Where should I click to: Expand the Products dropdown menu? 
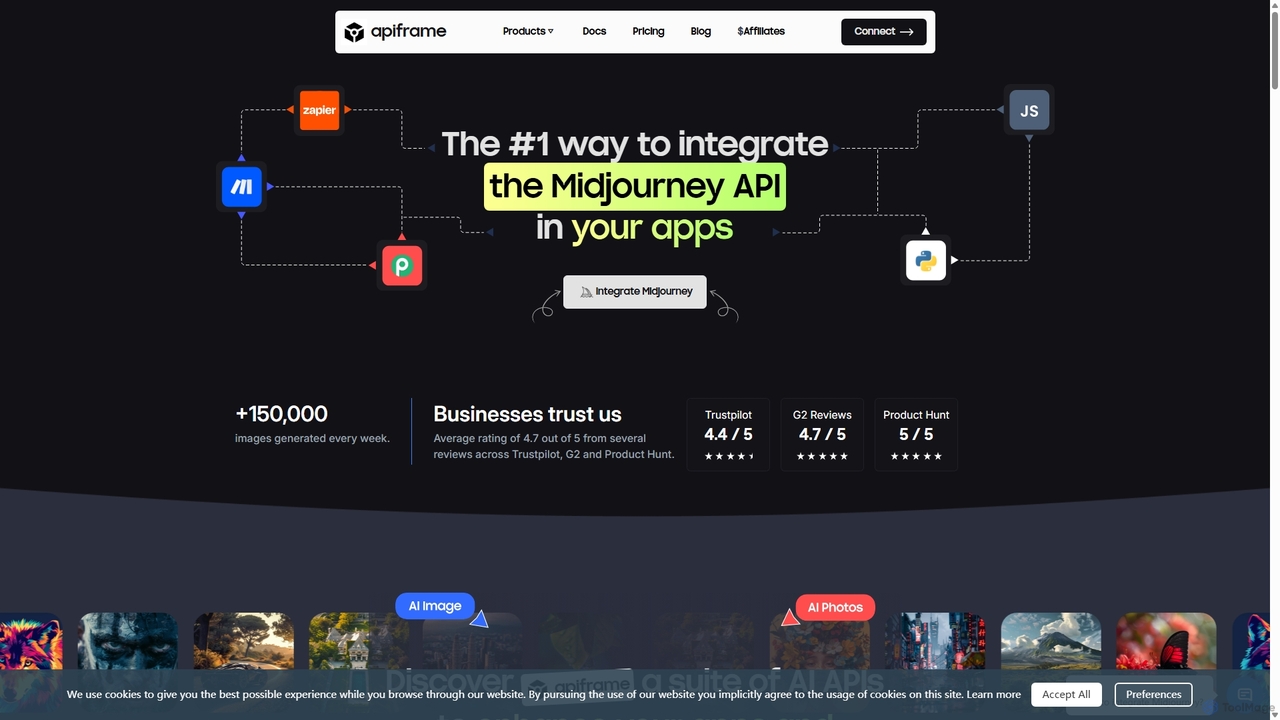point(528,31)
